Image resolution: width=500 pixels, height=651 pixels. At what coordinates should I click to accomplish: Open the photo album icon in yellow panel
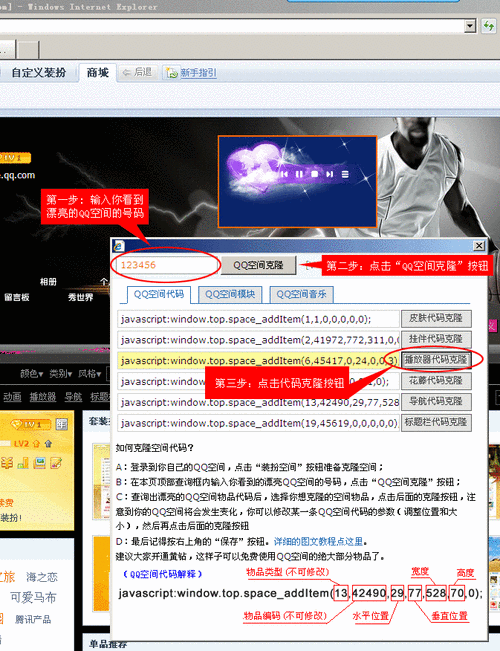[x=40, y=463]
